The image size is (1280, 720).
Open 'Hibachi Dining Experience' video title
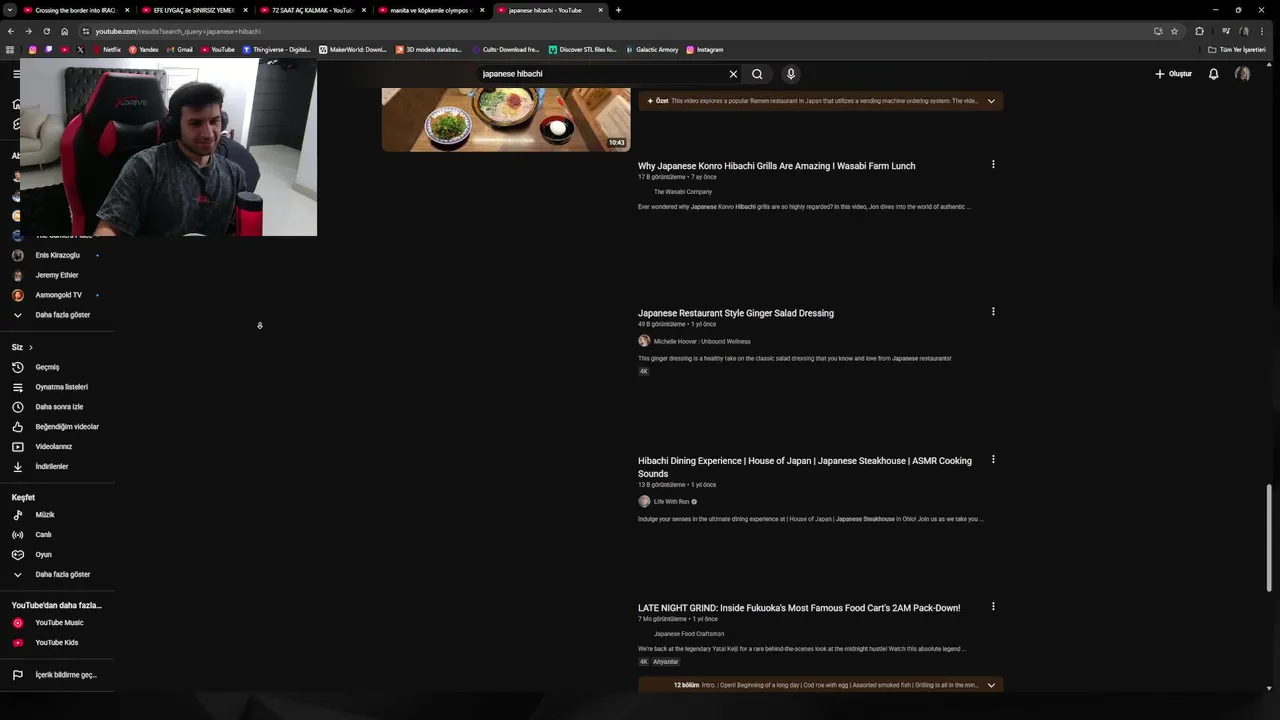coord(805,467)
